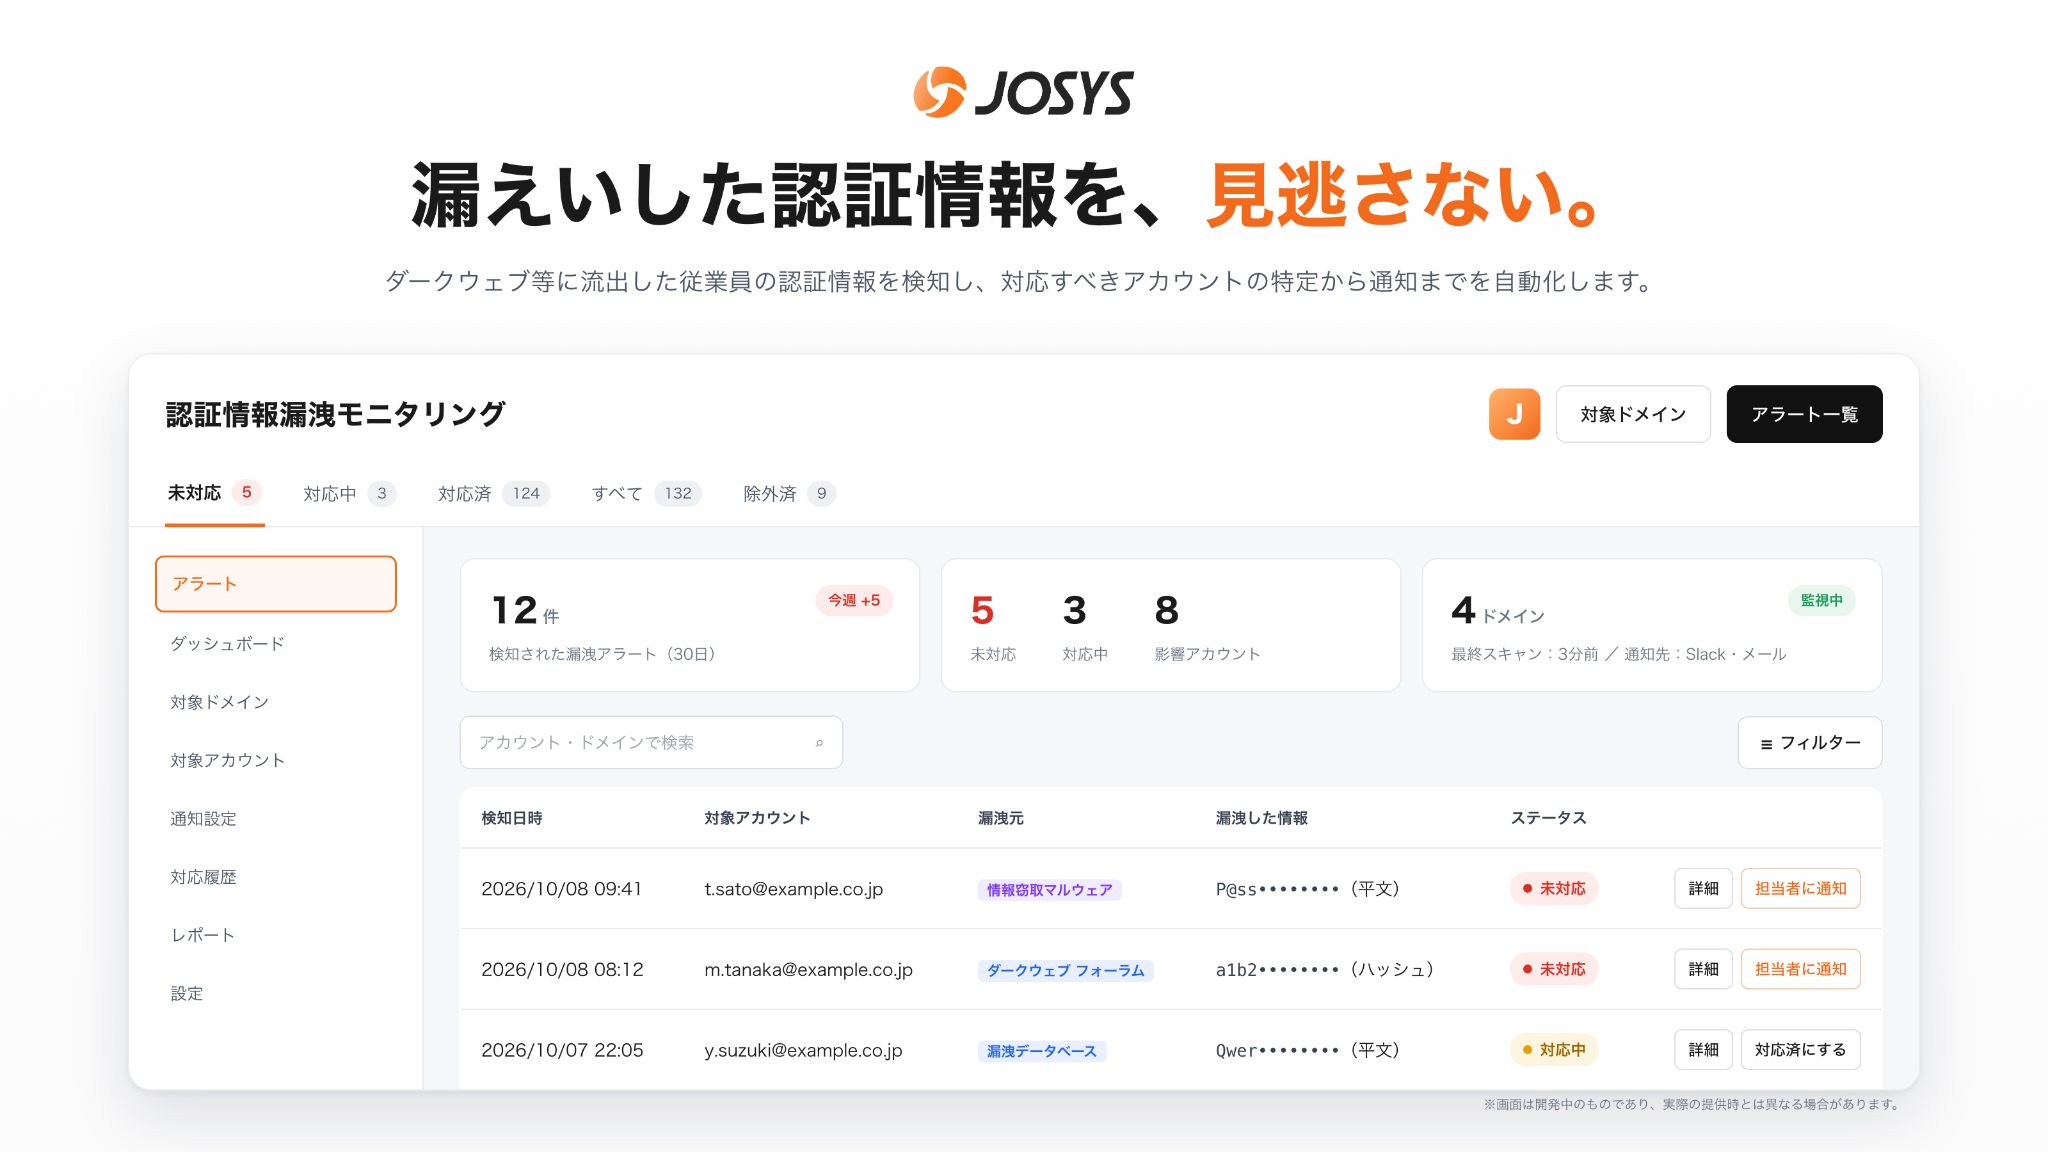
Task: Switch to the 対応中 tab
Action: (350, 494)
